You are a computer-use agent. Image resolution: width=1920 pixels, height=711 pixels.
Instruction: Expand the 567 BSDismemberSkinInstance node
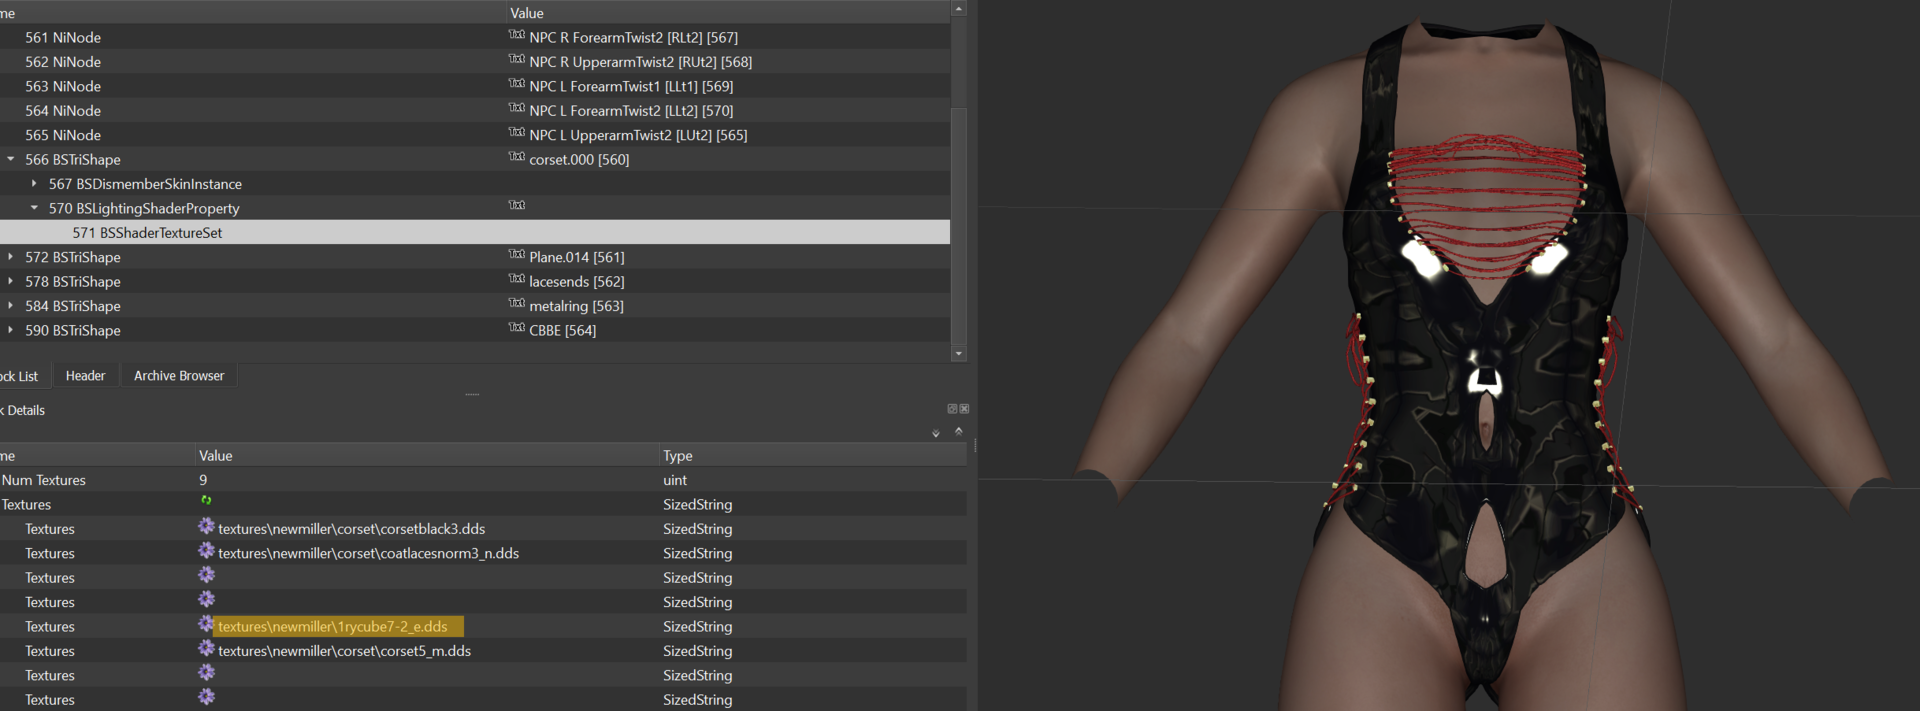pyautogui.click(x=34, y=184)
